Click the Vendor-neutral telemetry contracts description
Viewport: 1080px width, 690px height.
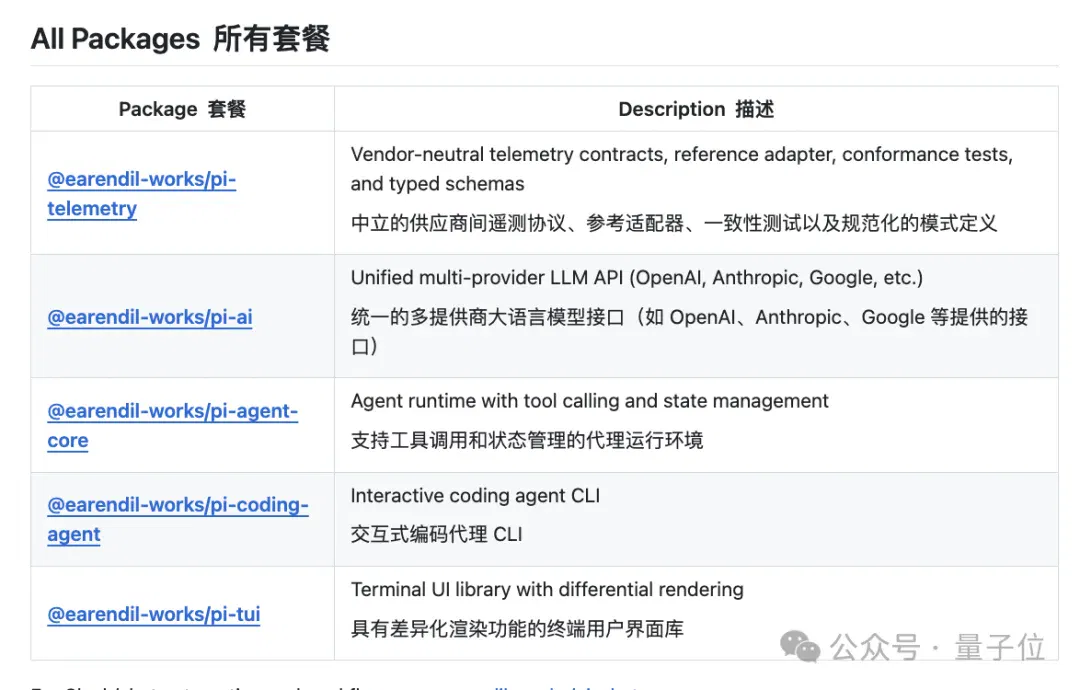point(681,169)
